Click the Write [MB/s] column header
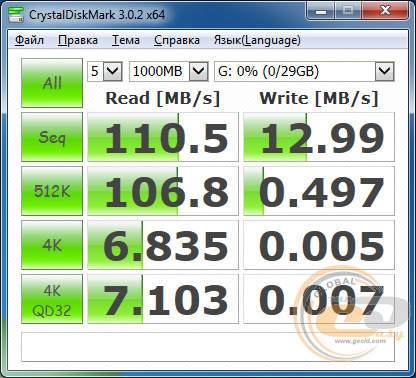Image resolution: width=416 pixels, height=378 pixels. pos(319,99)
